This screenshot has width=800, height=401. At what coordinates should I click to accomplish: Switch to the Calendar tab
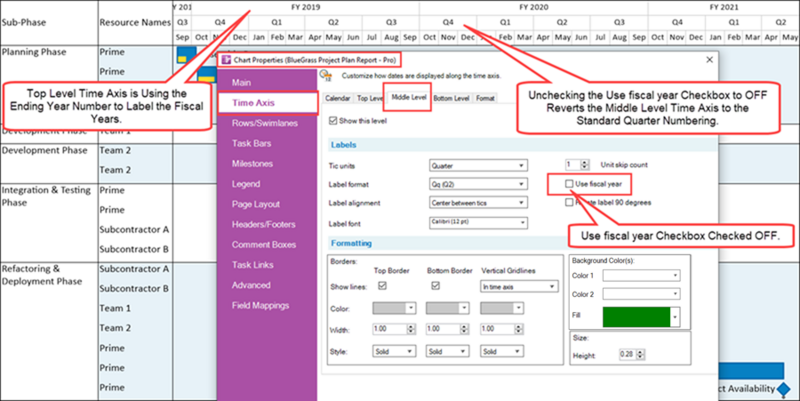pos(338,98)
